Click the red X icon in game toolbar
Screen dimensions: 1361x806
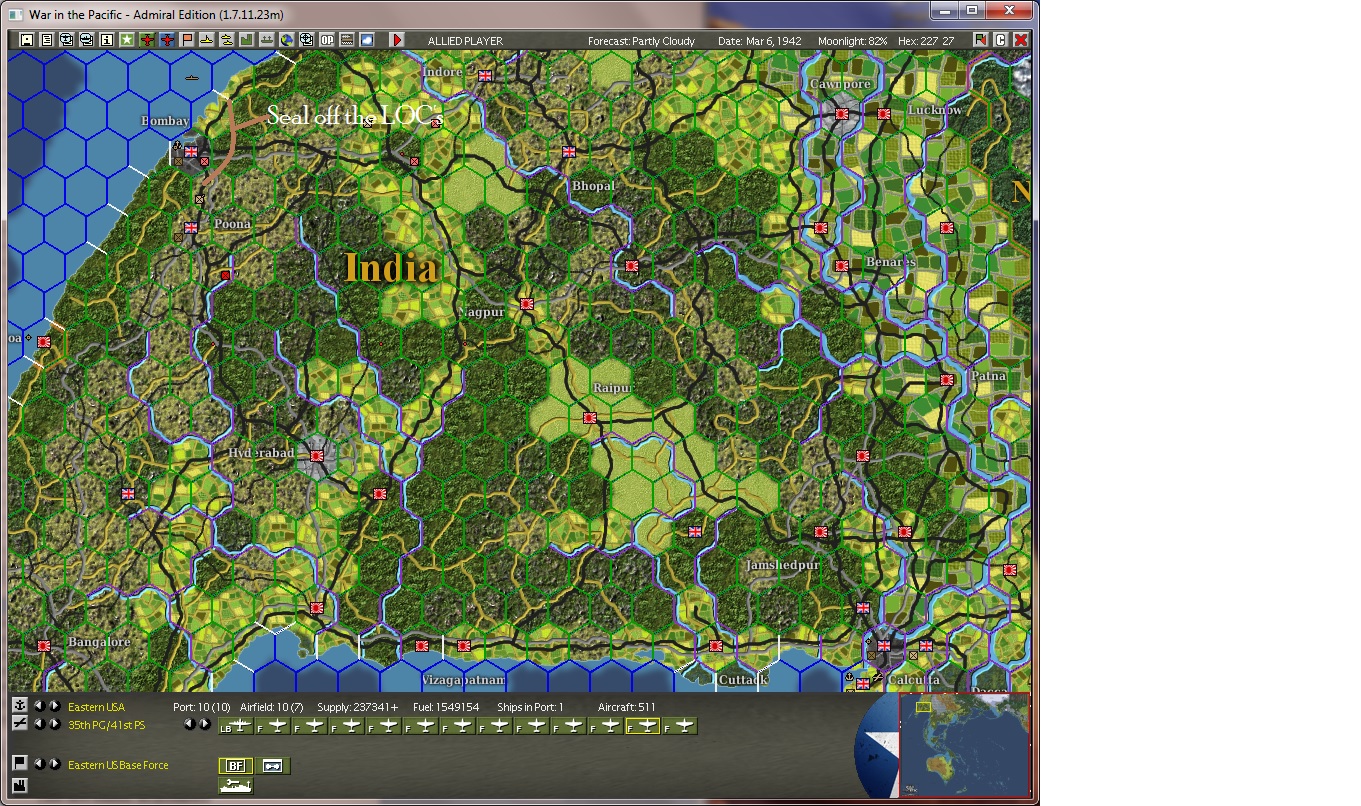[1021, 40]
